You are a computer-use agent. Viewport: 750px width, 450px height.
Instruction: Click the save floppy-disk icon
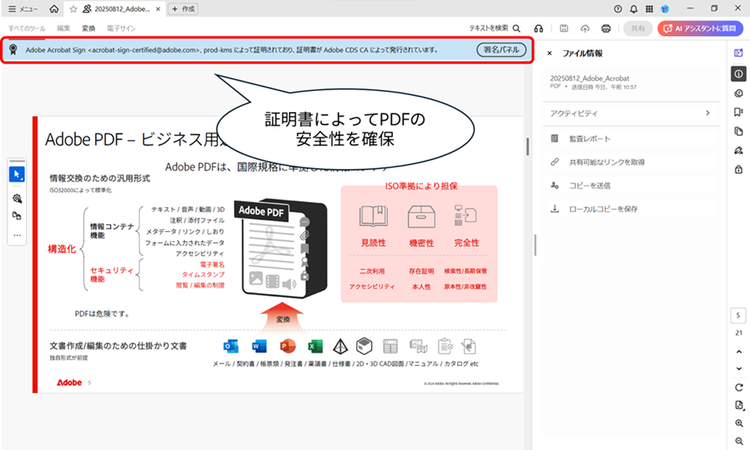[564, 29]
